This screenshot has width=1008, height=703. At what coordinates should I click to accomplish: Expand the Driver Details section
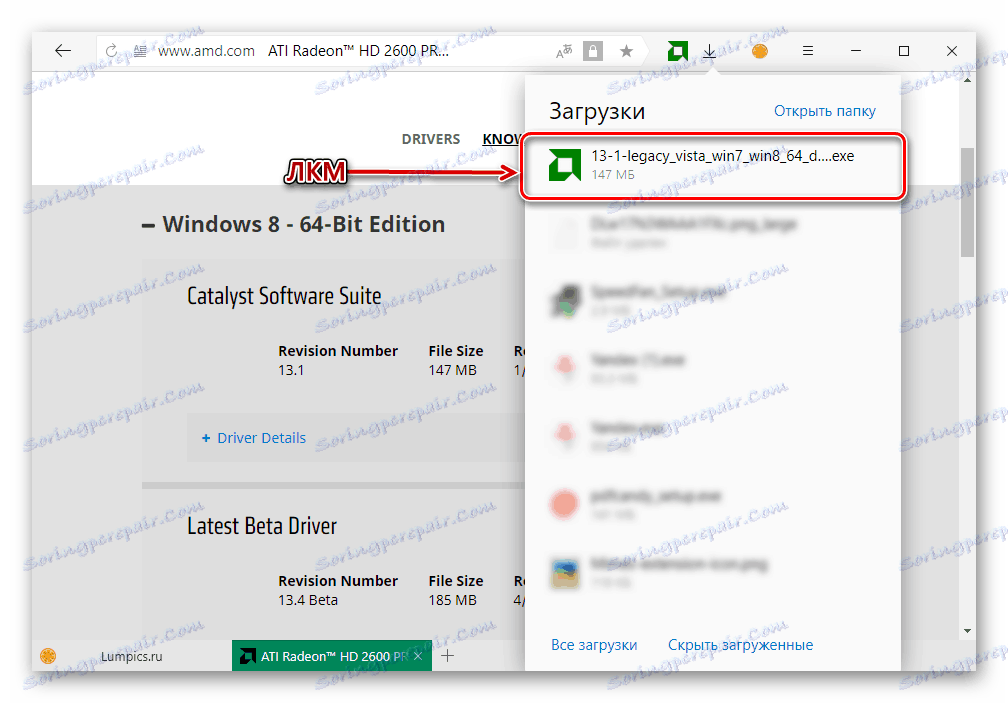pos(252,437)
